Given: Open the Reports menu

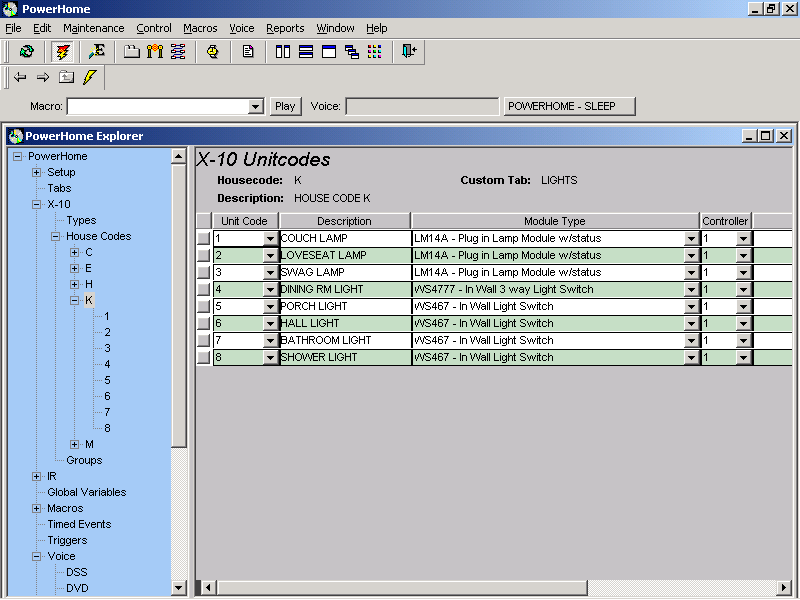Looking at the screenshot, I should coord(285,28).
